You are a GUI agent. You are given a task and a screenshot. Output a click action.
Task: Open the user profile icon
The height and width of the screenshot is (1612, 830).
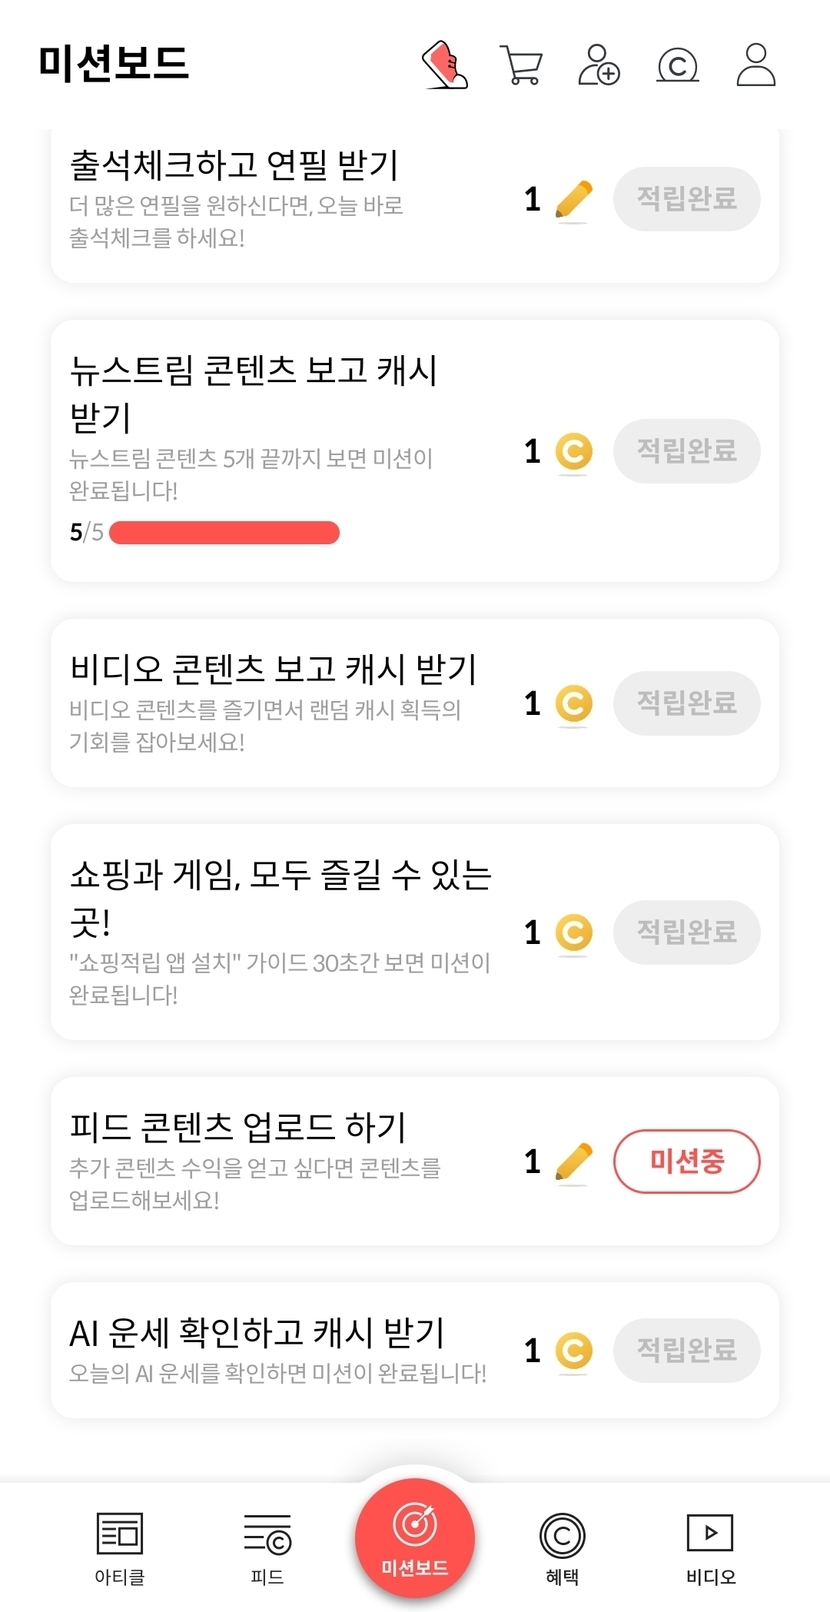tap(756, 65)
